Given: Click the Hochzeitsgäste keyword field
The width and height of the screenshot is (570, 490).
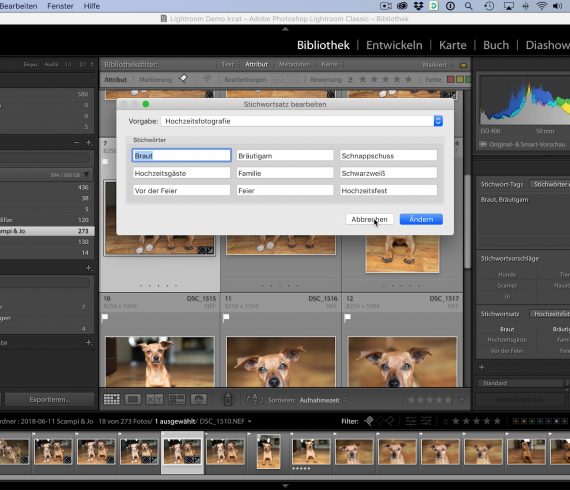Looking at the screenshot, I should [181, 173].
